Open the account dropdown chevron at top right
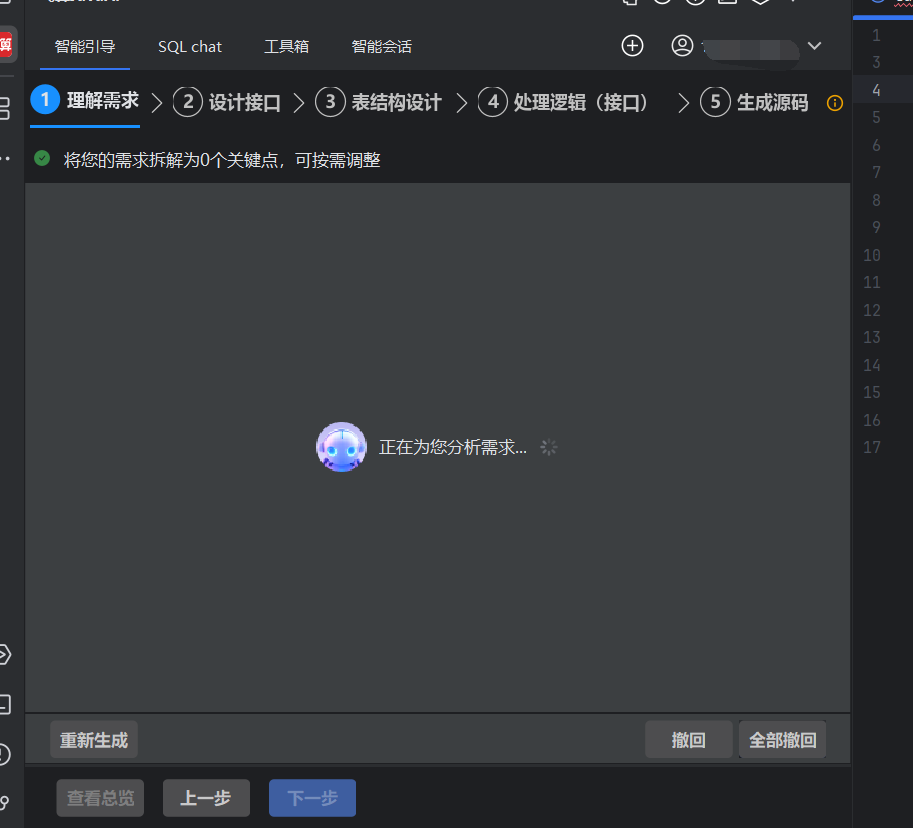The width and height of the screenshot is (913, 828). (x=814, y=45)
